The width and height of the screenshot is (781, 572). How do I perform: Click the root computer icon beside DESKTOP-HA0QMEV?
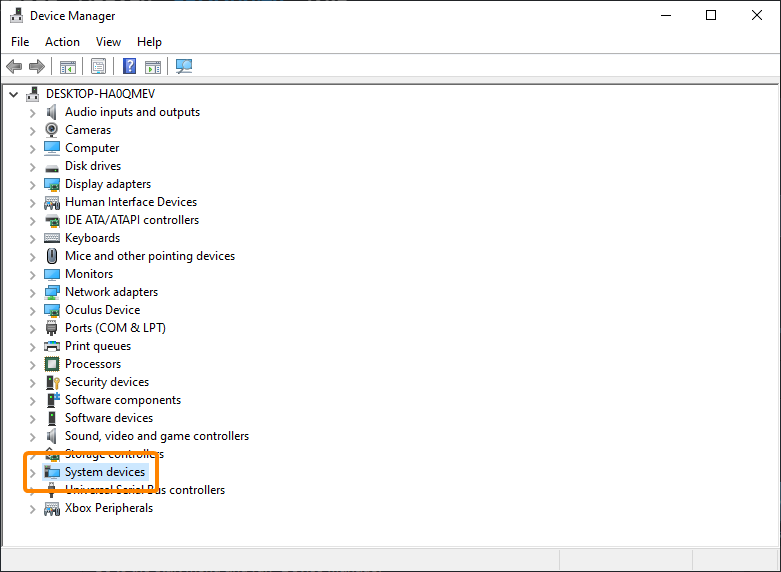click(32, 94)
